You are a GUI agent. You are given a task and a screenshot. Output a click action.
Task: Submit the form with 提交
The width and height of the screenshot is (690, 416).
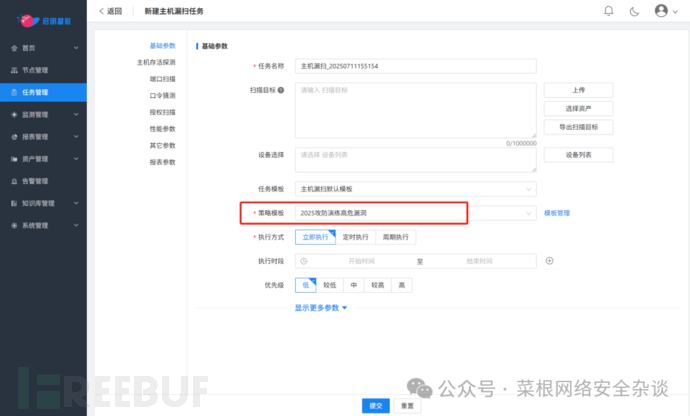click(x=376, y=406)
